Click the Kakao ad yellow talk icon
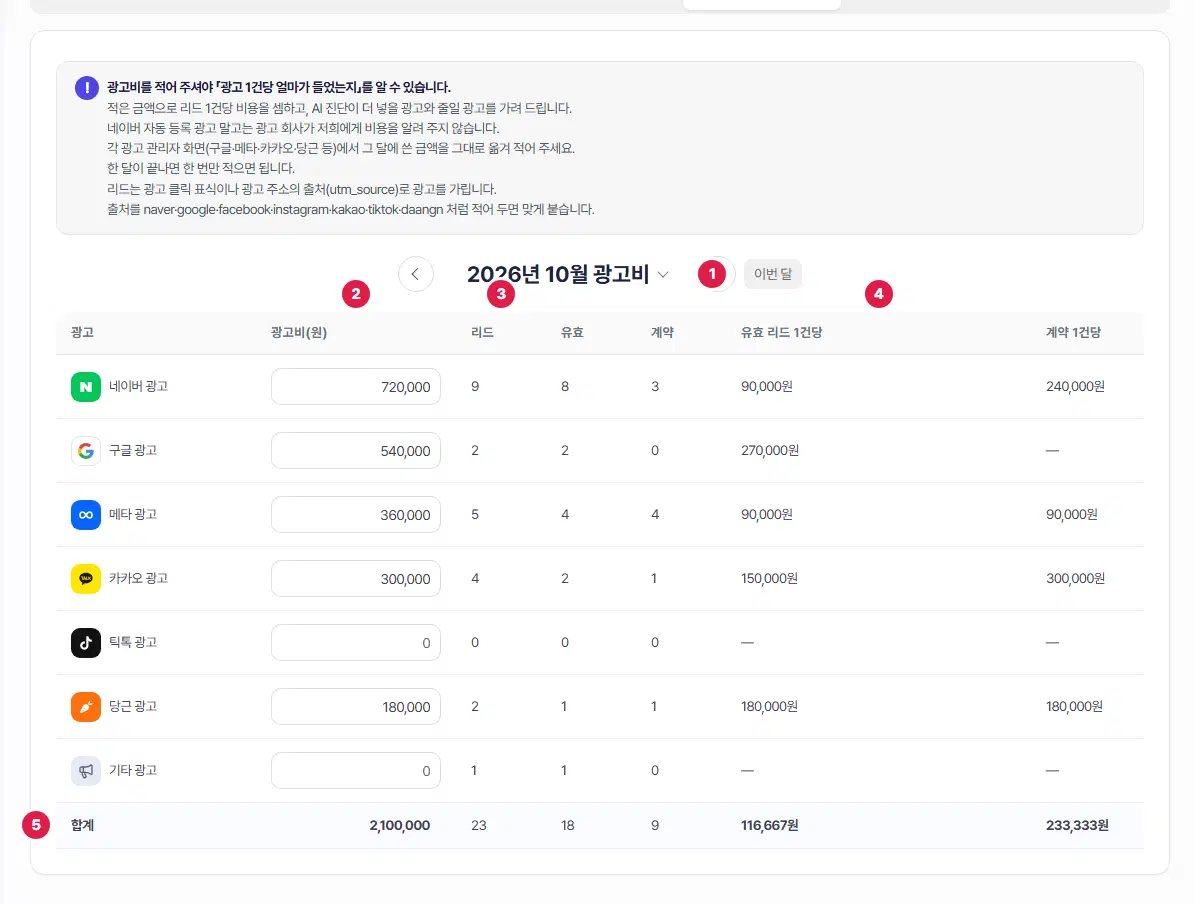Image resolution: width=1195 pixels, height=904 pixels. pos(86,579)
